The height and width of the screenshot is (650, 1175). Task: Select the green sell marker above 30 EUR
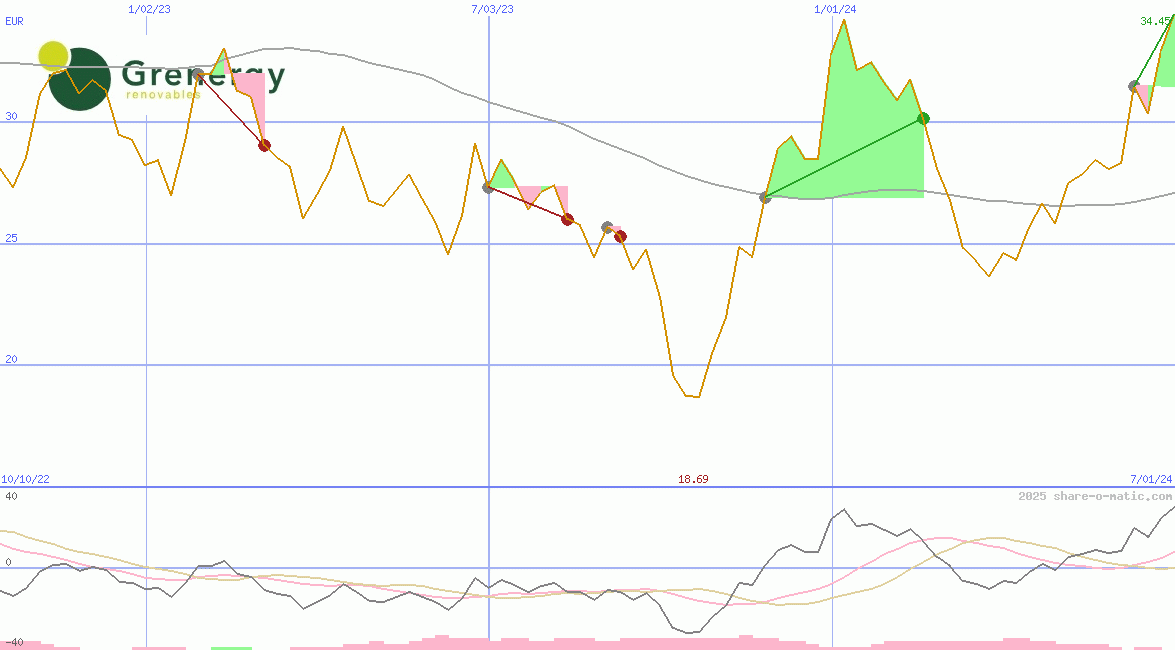(923, 118)
